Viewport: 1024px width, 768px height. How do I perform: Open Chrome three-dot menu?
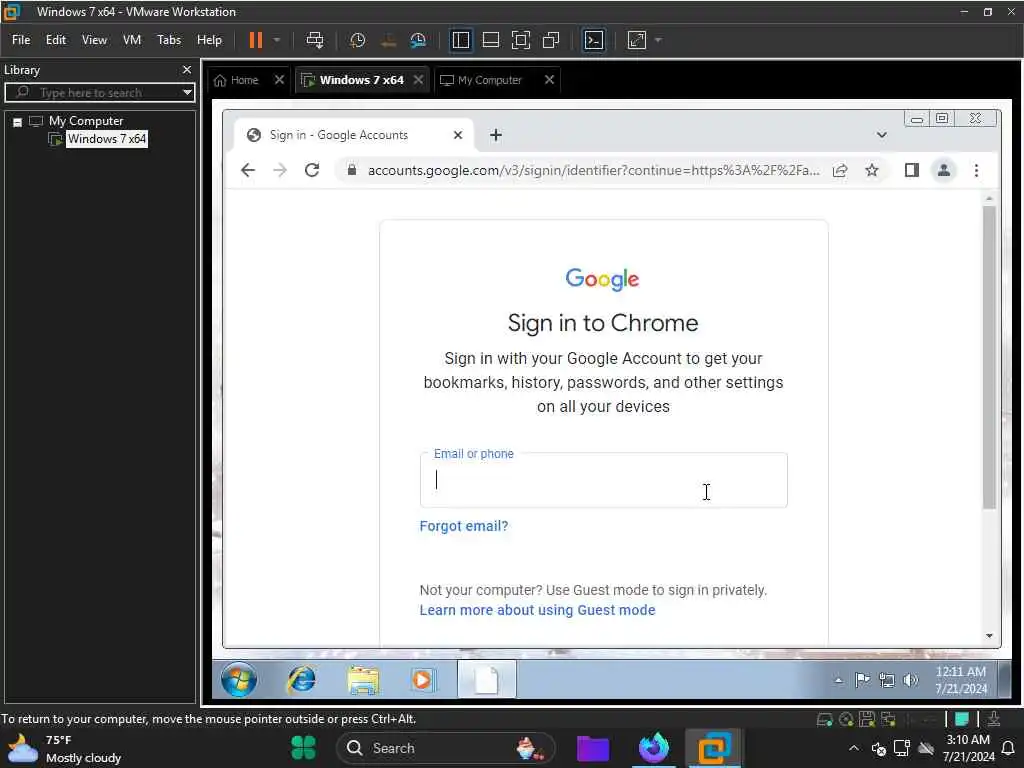[x=976, y=170]
